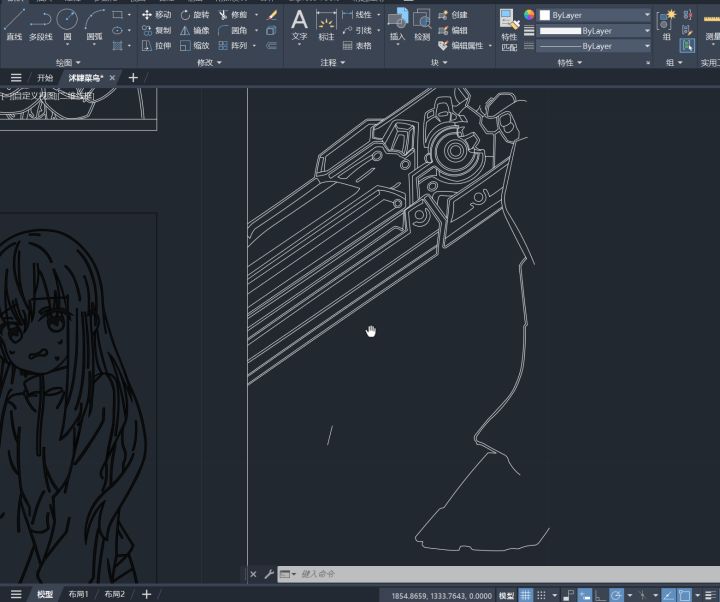Close the 沐肆菜鸟 drawing tab
The height and width of the screenshot is (602, 720).
112,78
